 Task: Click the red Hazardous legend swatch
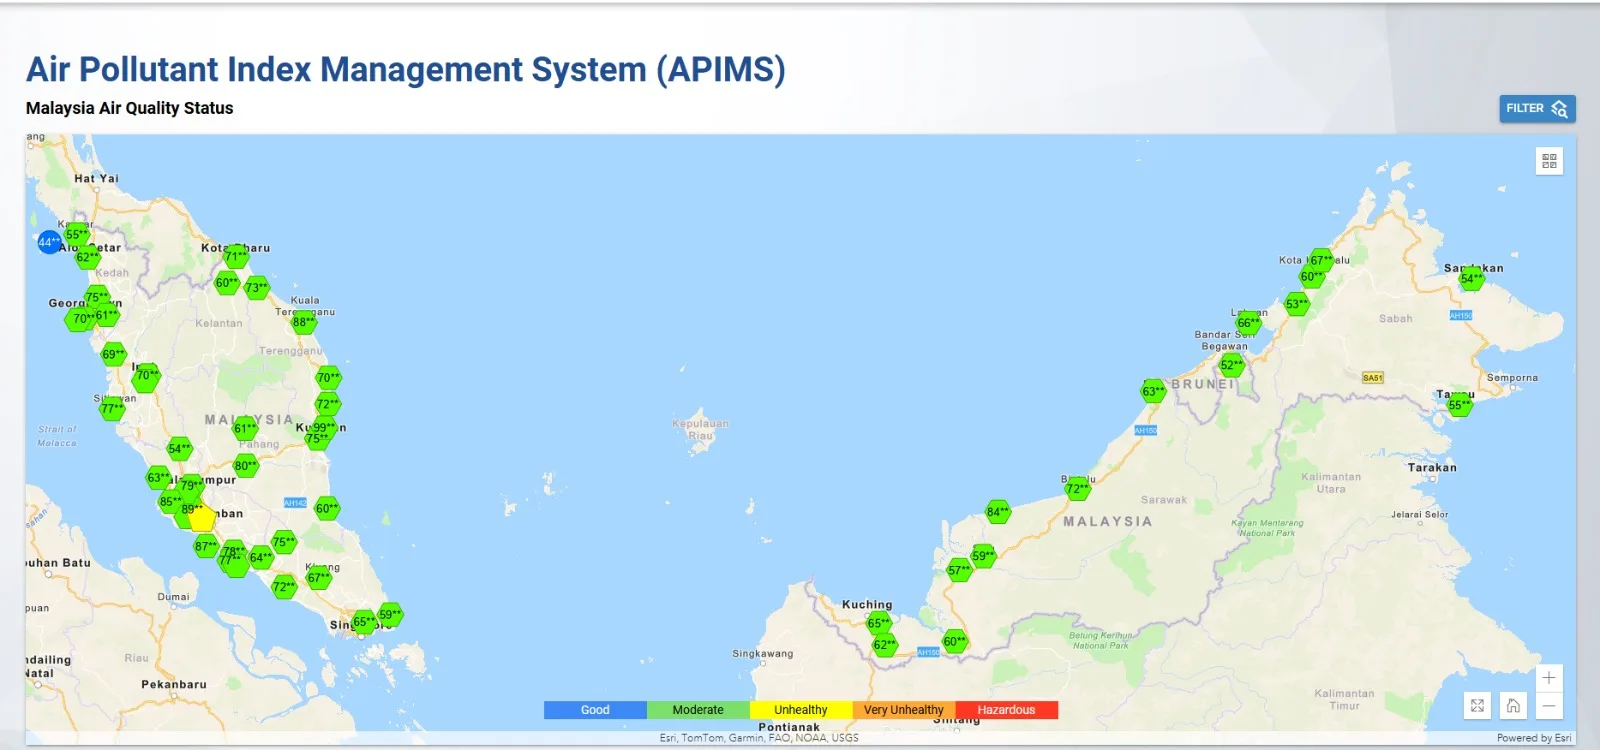pos(1006,710)
